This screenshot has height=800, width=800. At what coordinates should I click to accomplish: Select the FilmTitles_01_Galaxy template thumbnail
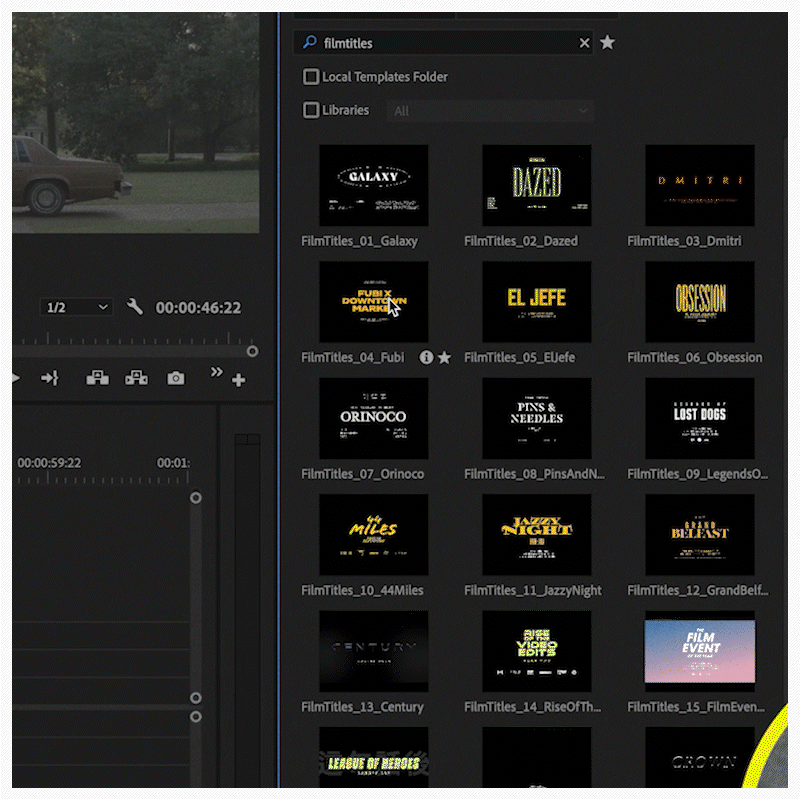[x=373, y=185]
